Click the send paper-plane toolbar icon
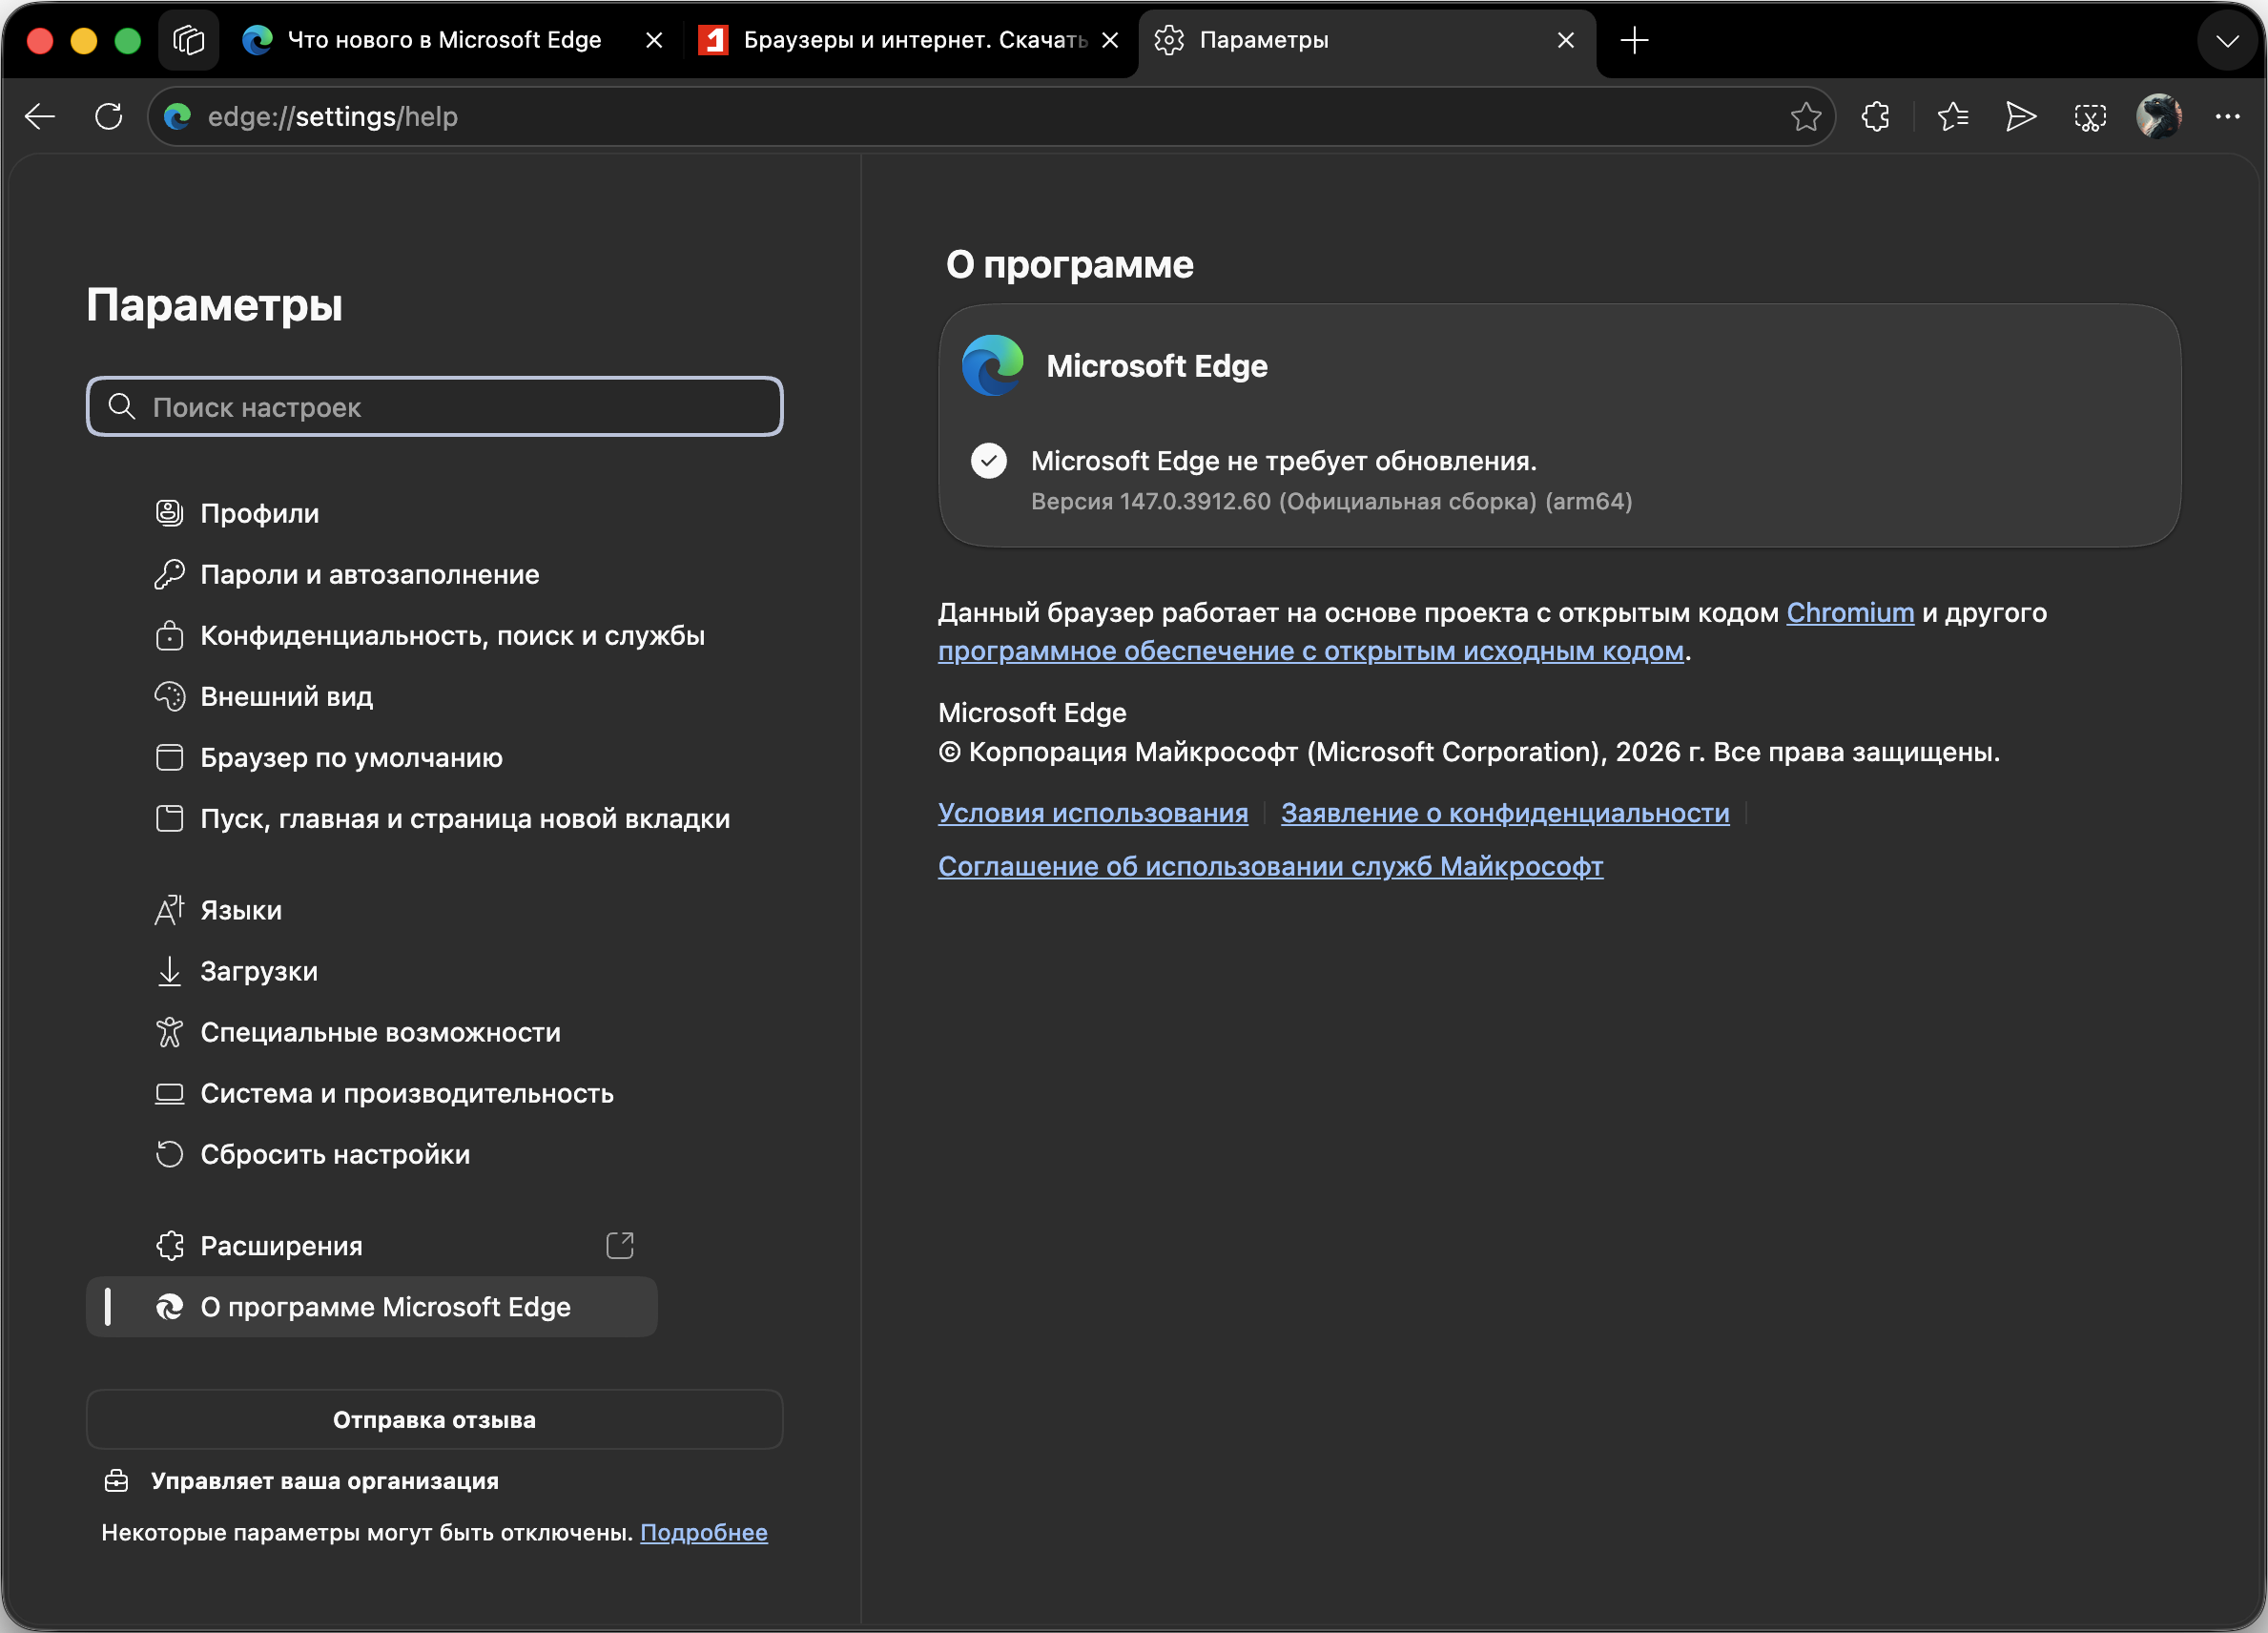The height and width of the screenshot is (1633, 2268). coord(2020,117)
